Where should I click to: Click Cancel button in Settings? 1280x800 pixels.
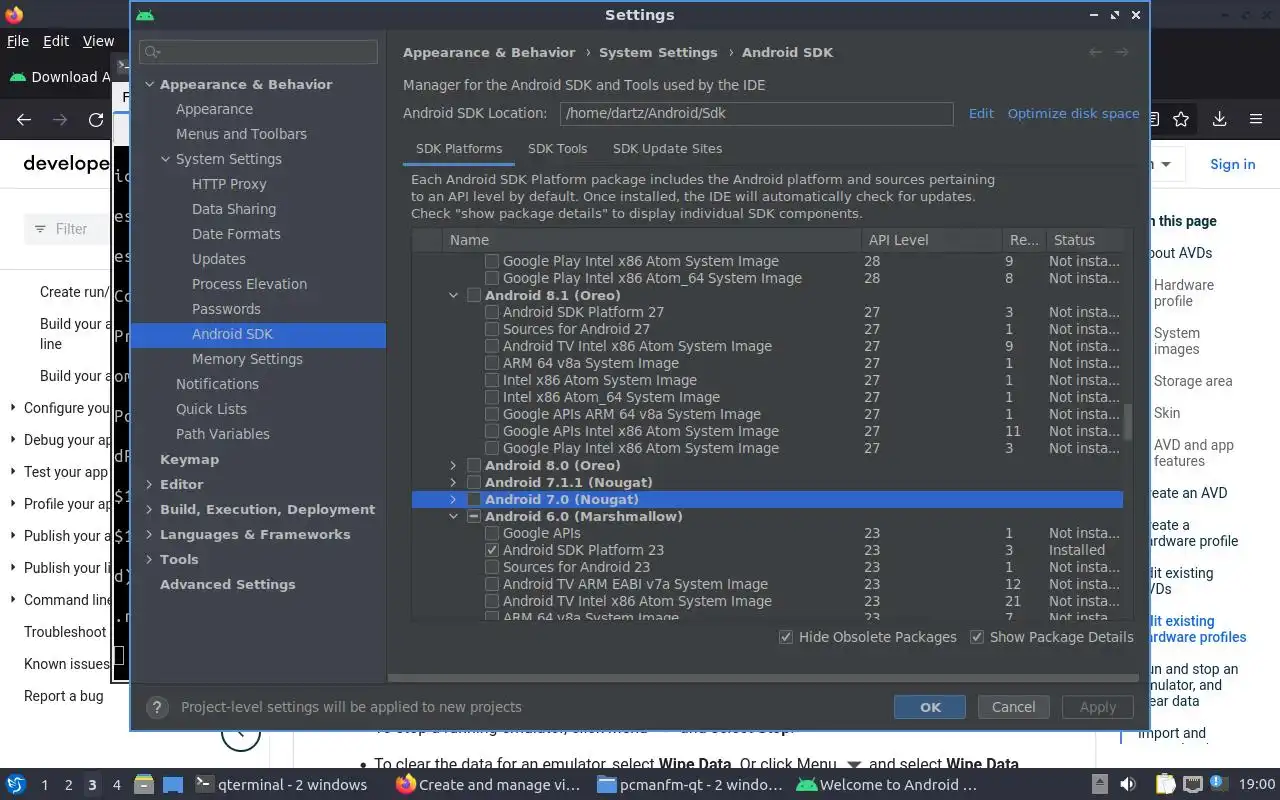(1013, 707)
